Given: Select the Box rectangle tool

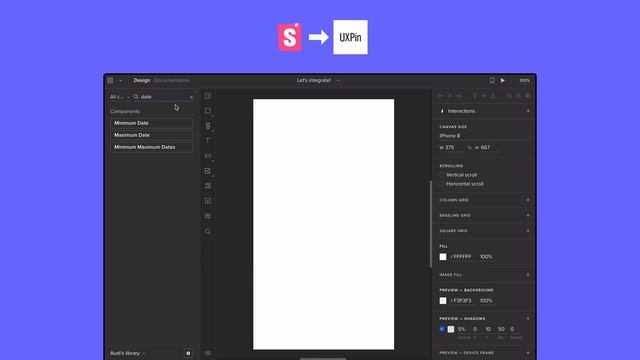Looking at the screenshot, I should [208, 111].
